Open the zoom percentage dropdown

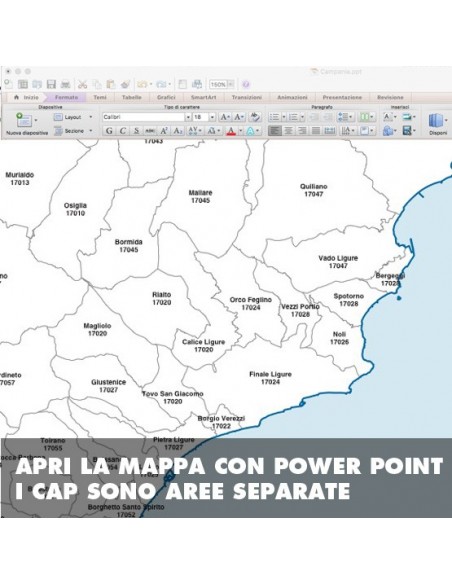(x=230, y=85)
